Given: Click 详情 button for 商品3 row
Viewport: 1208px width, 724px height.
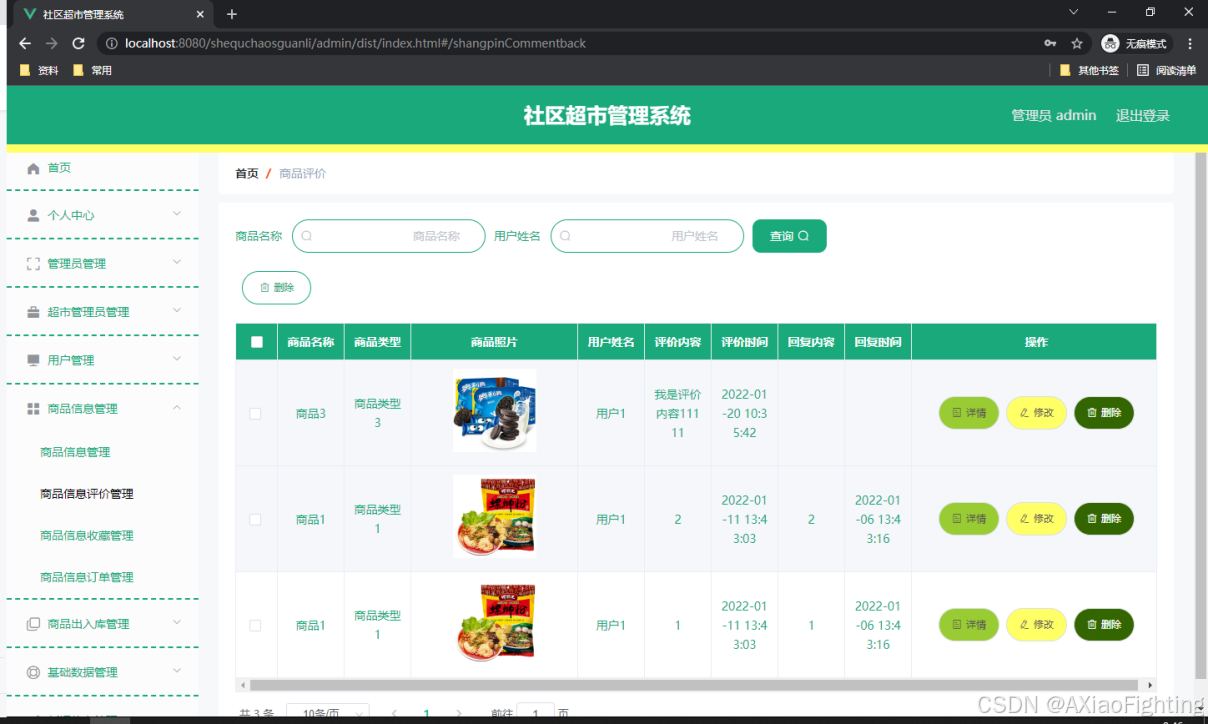Looking at the screenshot, I should tap(969, 413).
